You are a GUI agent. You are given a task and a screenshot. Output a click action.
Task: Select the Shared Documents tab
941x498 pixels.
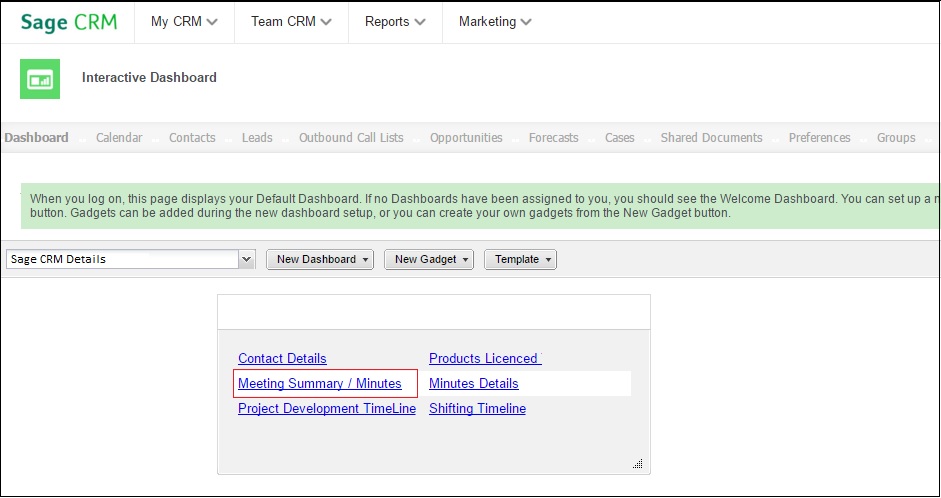point(711,138)
